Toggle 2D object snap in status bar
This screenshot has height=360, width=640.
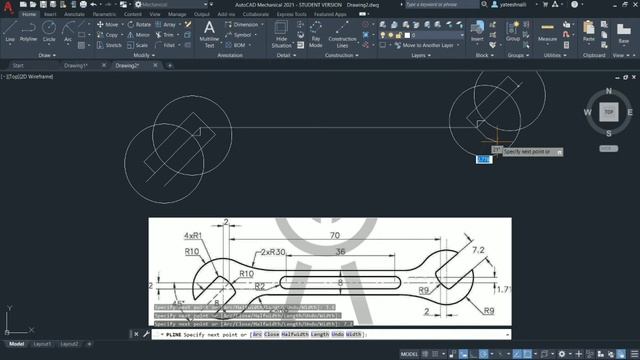(527, 354)
